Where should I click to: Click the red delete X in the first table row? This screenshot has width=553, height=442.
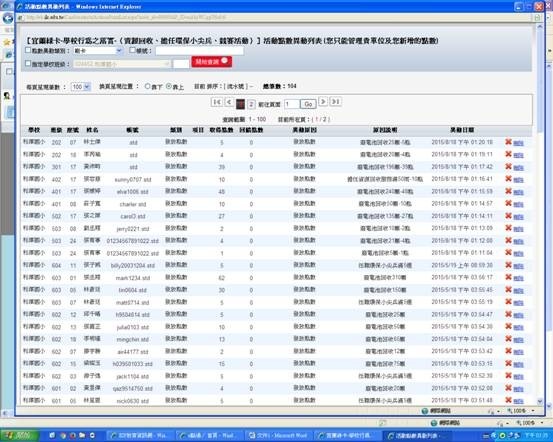pos(508,142)
